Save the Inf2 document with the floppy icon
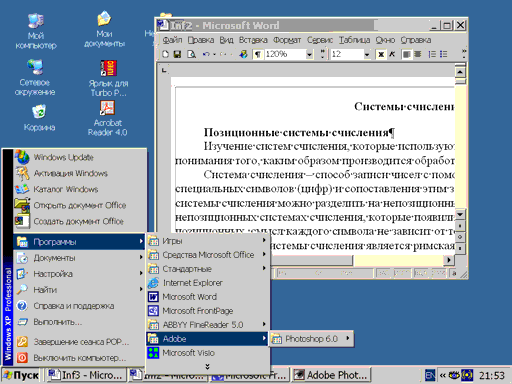Image resolution: width=512 pixels, height=384 pixels. click(x=178, y=54)
